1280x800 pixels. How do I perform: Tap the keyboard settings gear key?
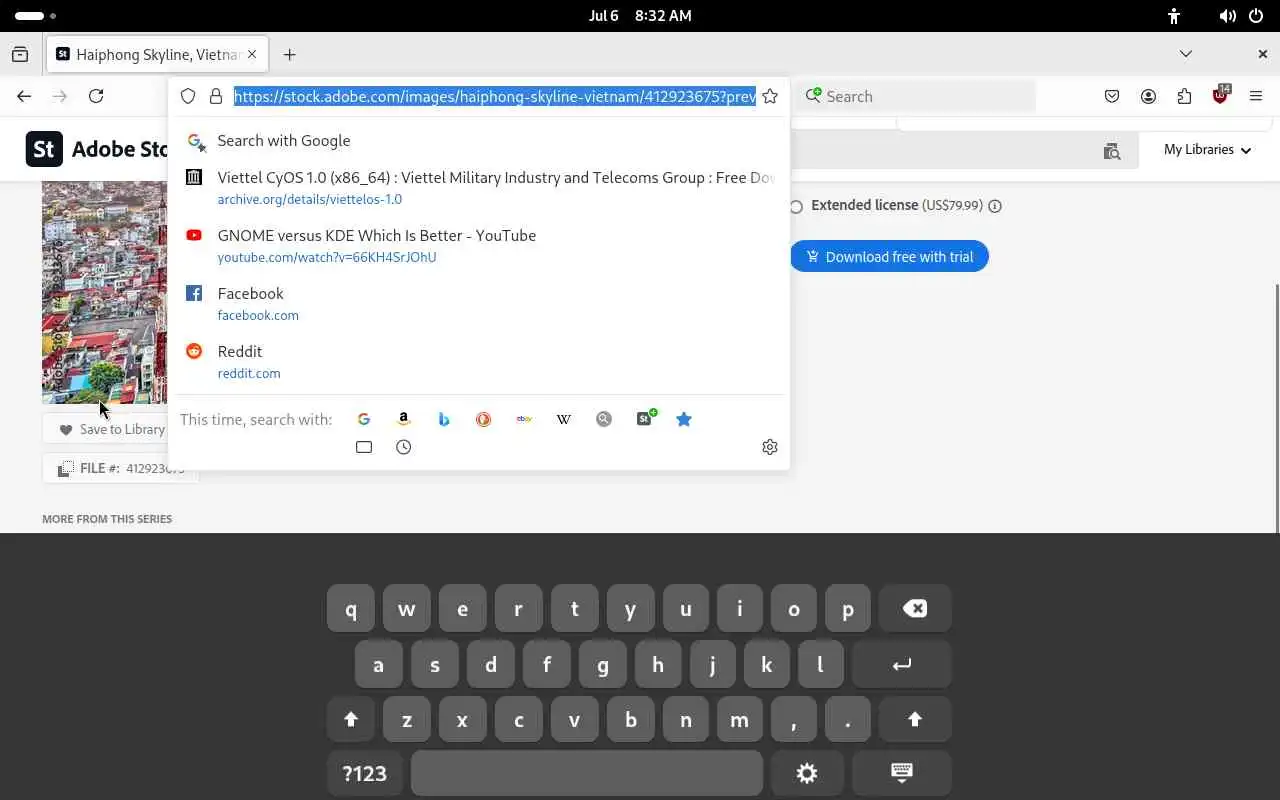click(807, 773)
